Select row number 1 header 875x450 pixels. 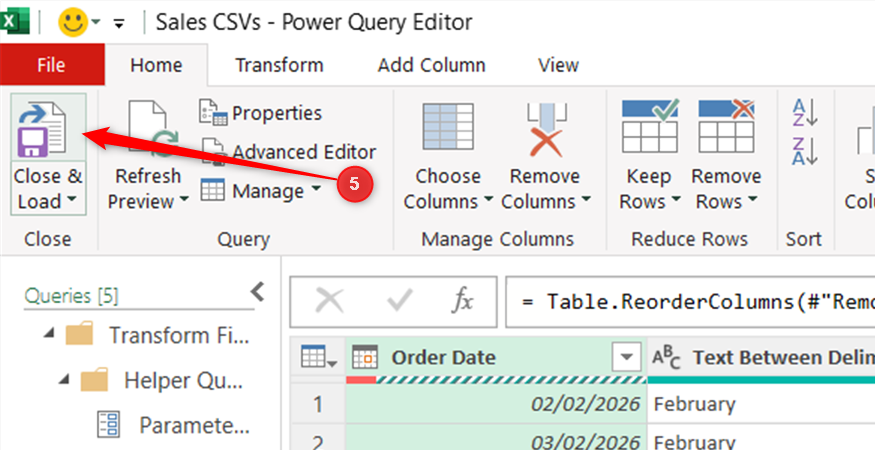coord(318,404)
